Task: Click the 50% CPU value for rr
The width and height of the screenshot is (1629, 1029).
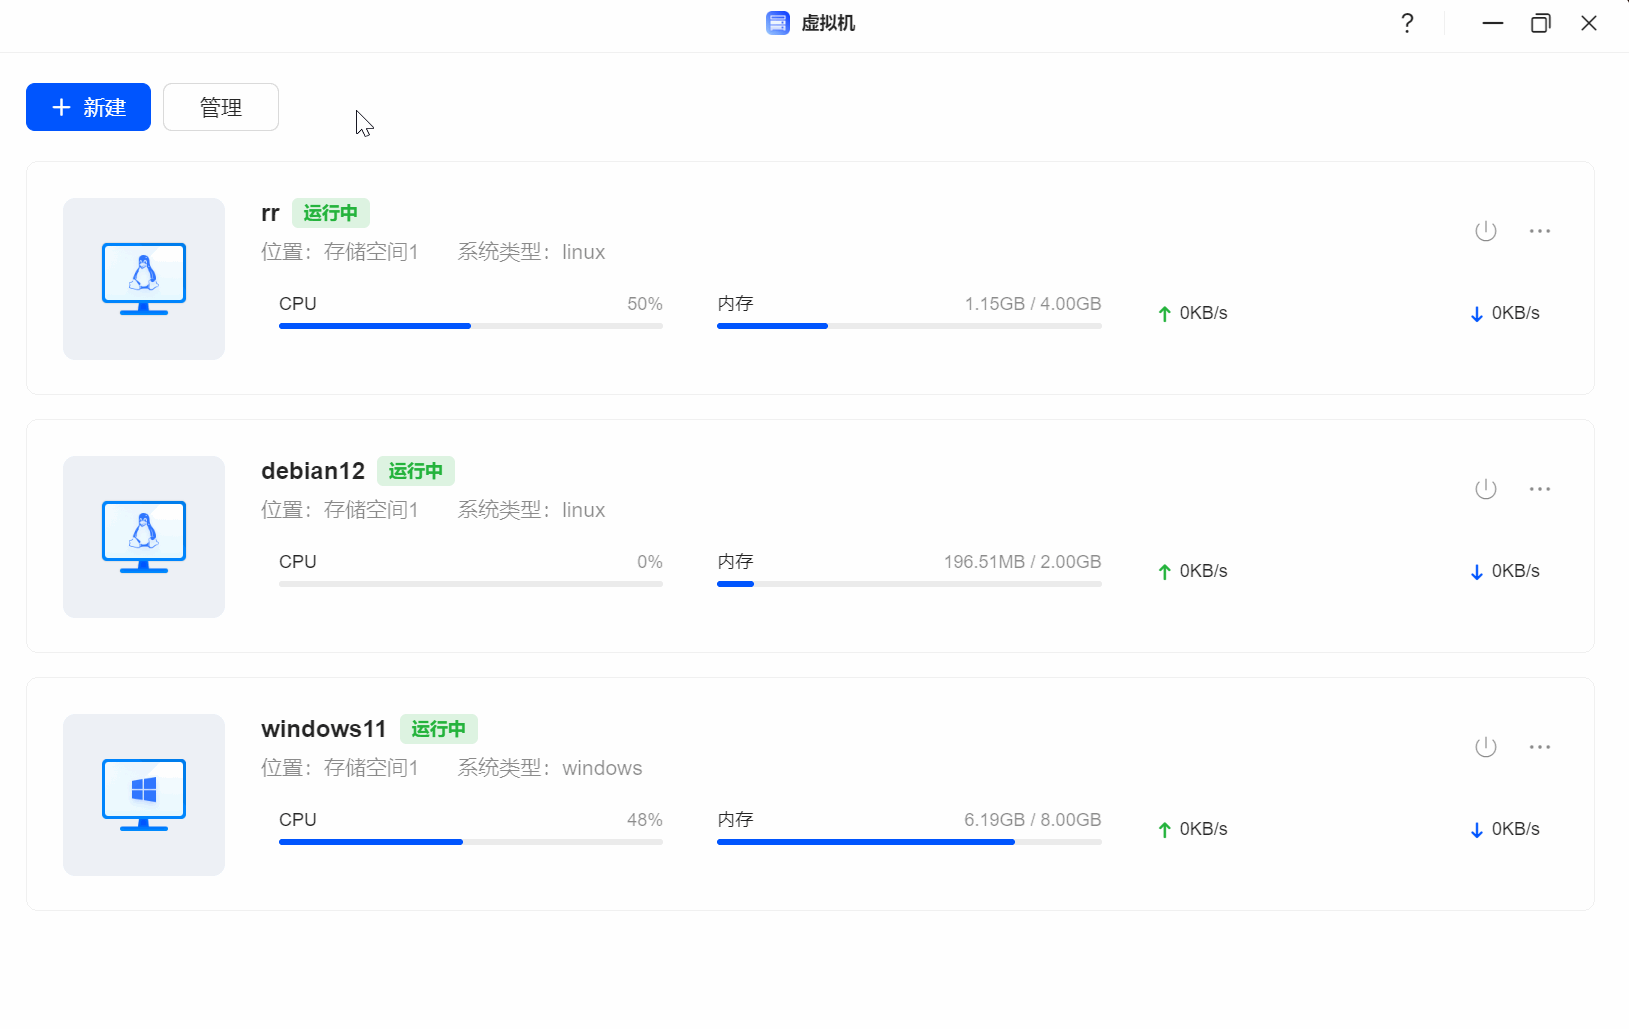Action: point(645,304)
